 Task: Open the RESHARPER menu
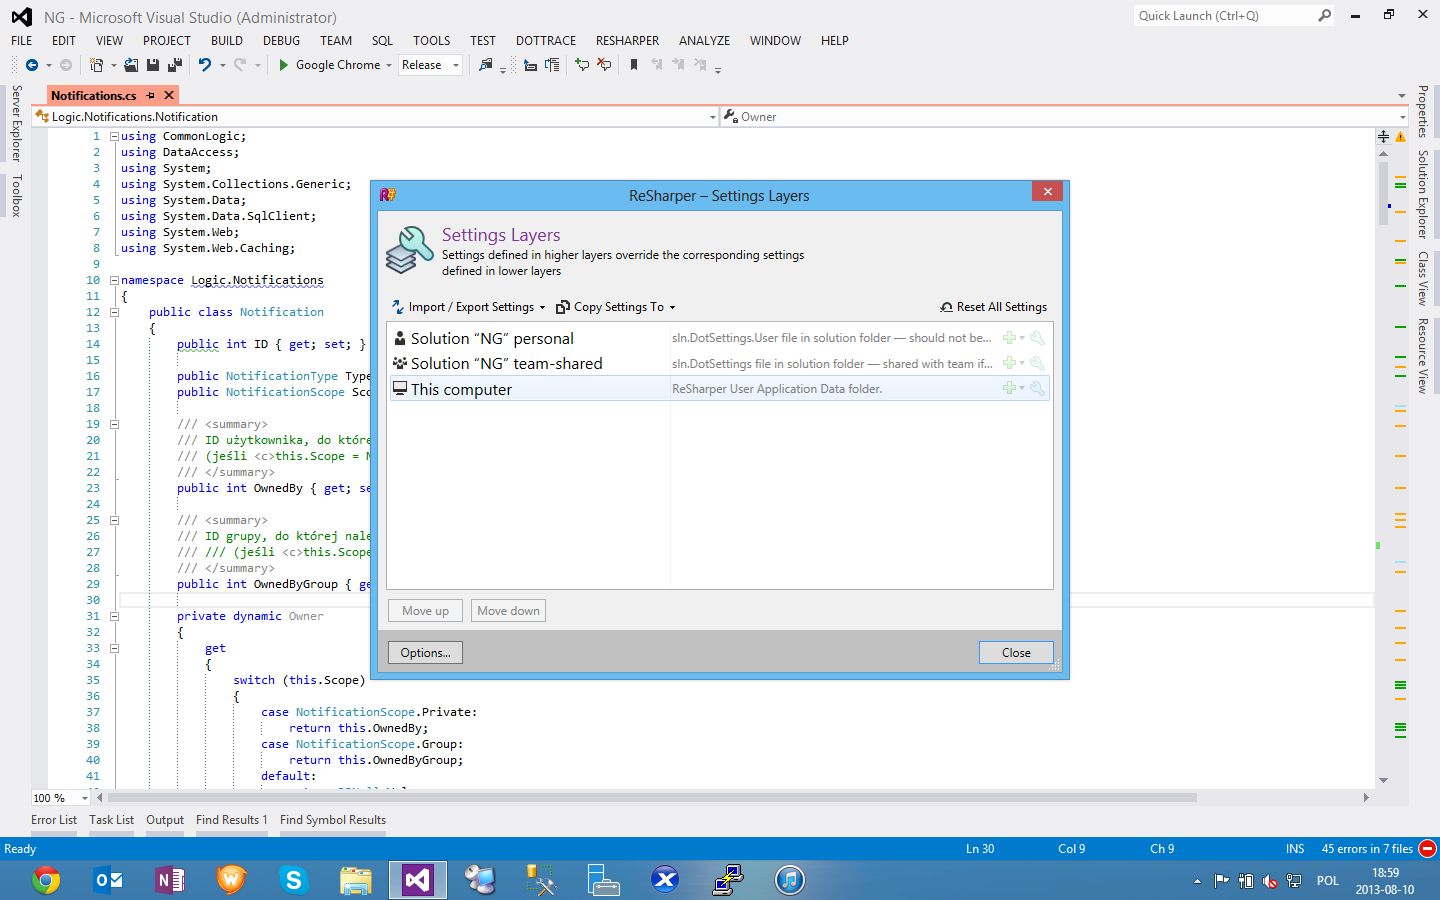pyautogui.click(x=627, y=41)
